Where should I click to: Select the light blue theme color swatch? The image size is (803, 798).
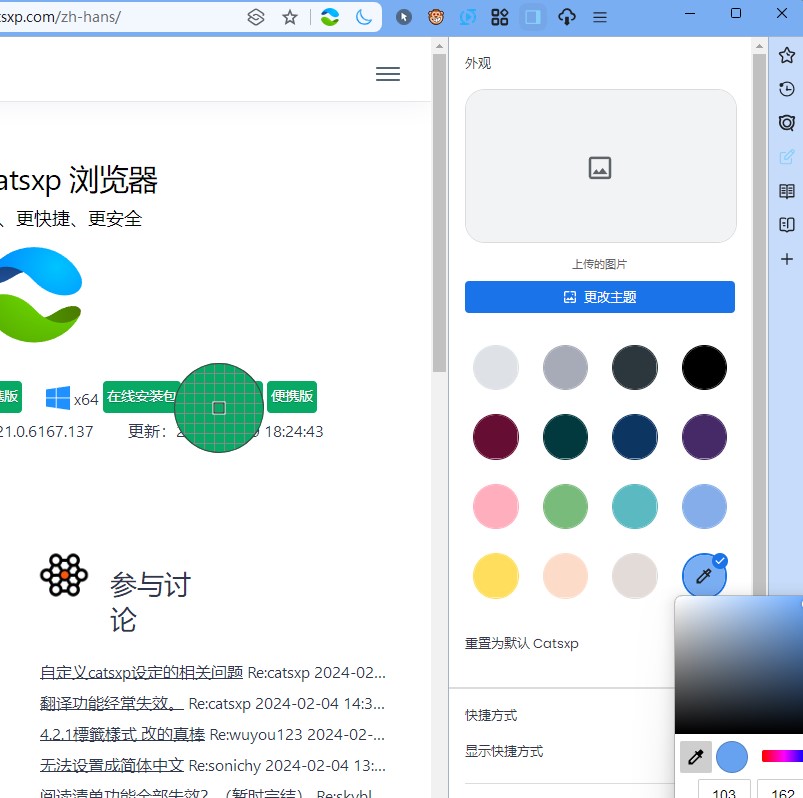(704, 506)
